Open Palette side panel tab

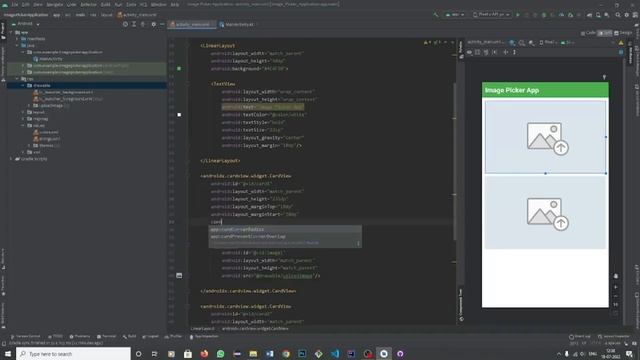pos(462,49)
